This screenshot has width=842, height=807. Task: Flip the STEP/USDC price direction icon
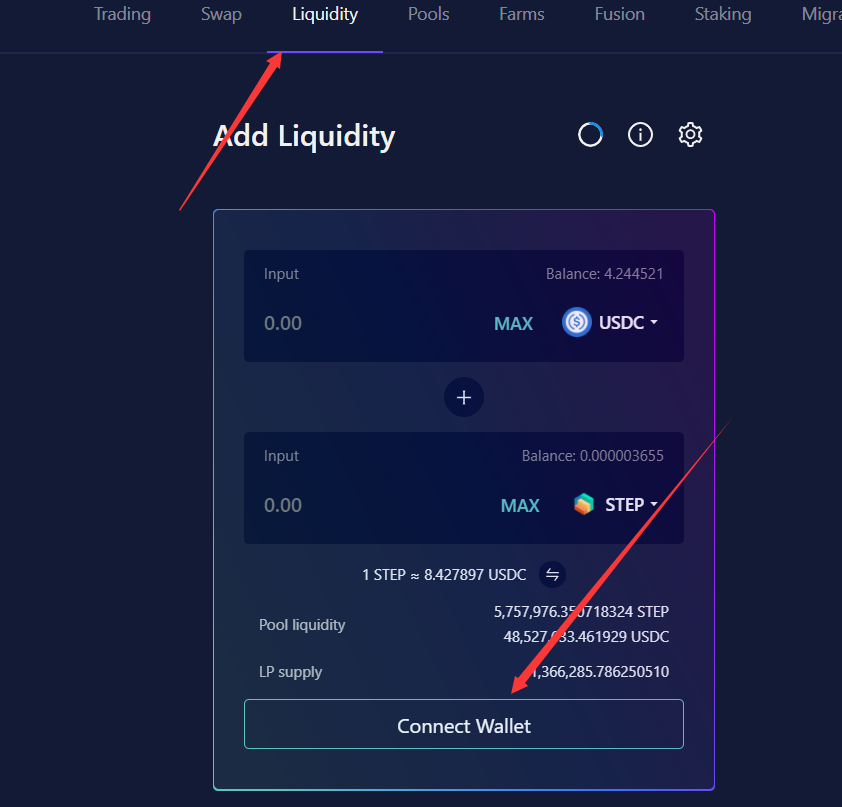tap(552, 575)
